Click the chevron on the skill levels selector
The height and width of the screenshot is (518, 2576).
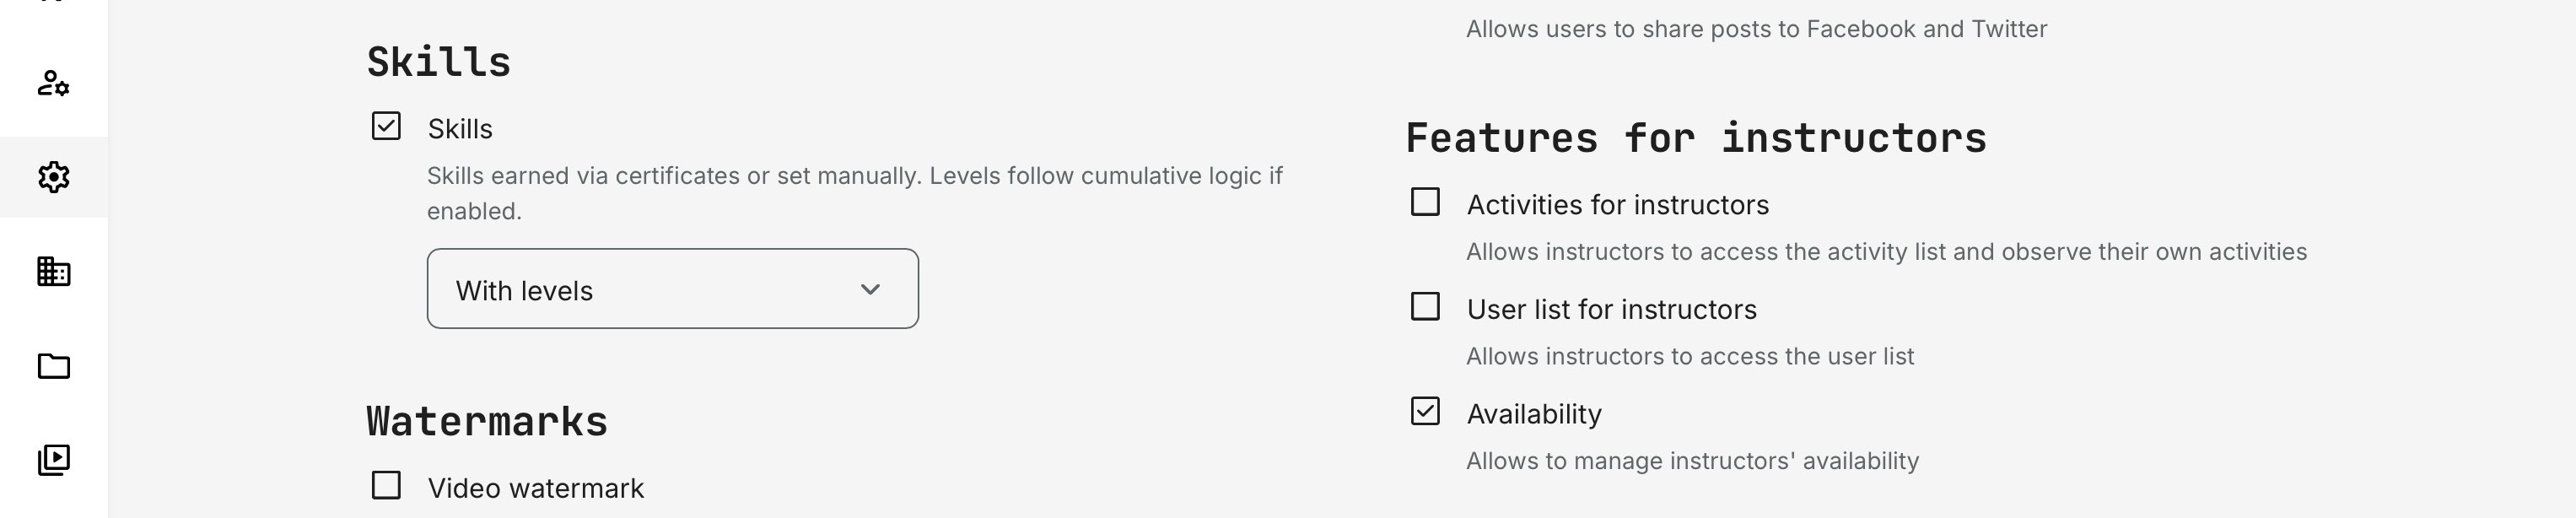point(869,290)
